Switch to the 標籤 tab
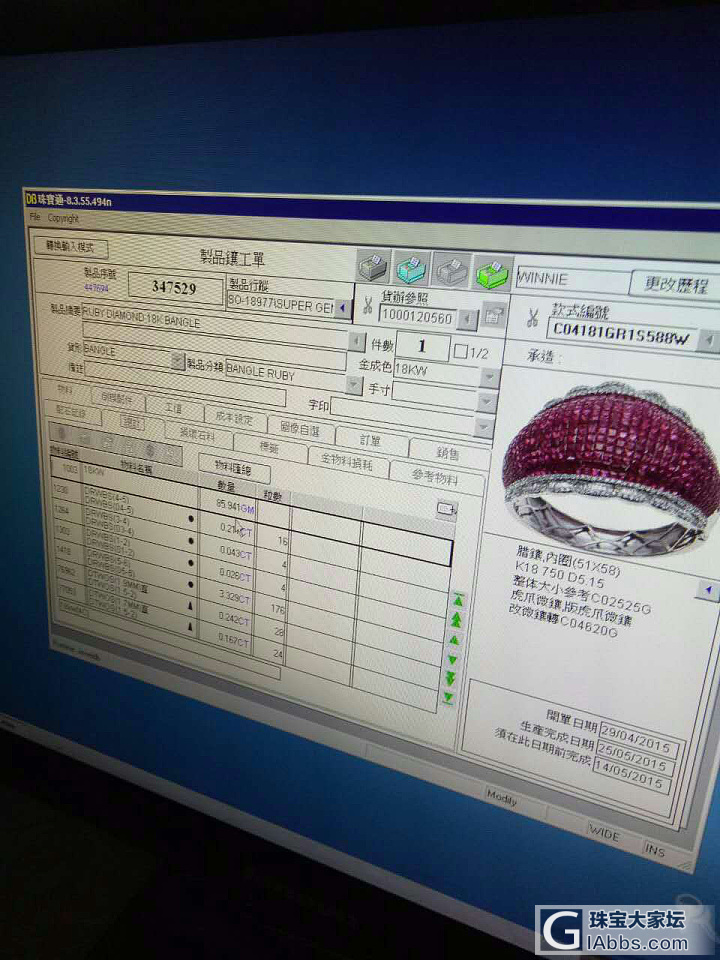Screen dimensions: 720x960 click(x=269, y=448)
